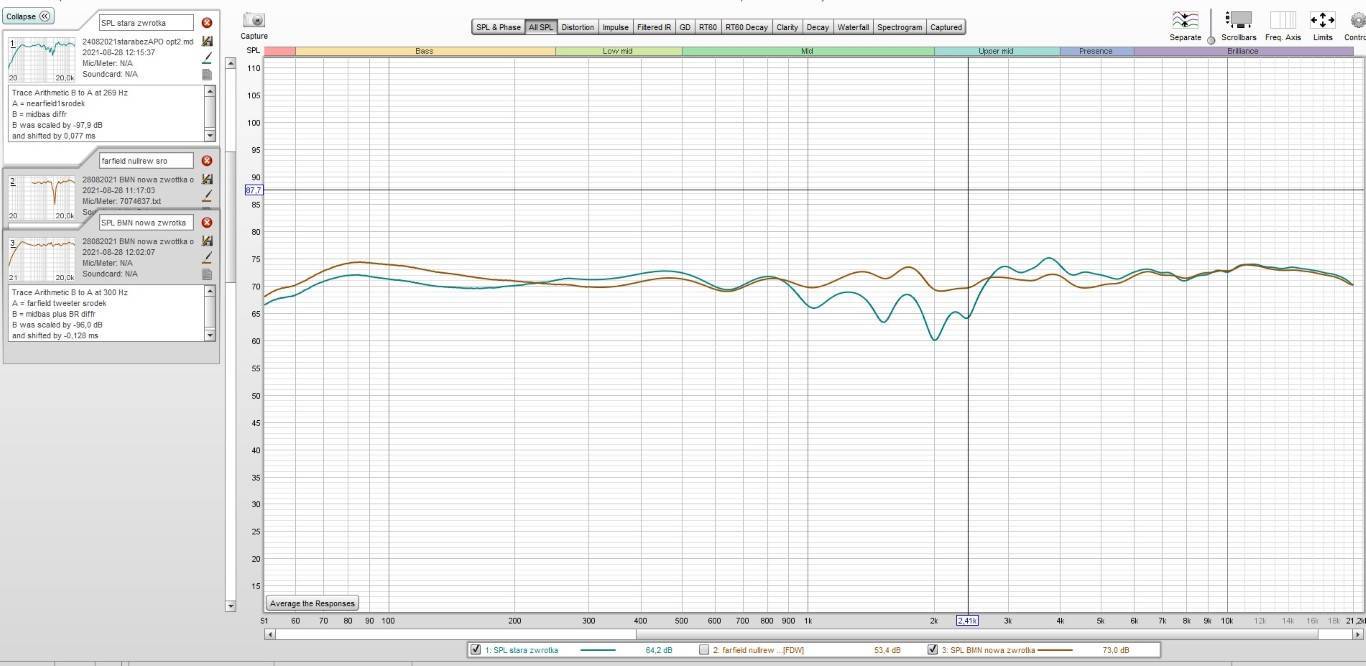Save measurement 3 with the disk icon

[x=207, y=241]
